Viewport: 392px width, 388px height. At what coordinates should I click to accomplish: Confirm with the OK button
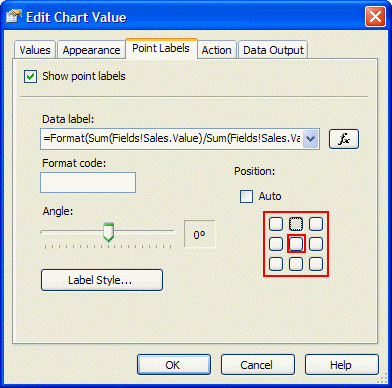pyautogui.click(x=174, y=365)
